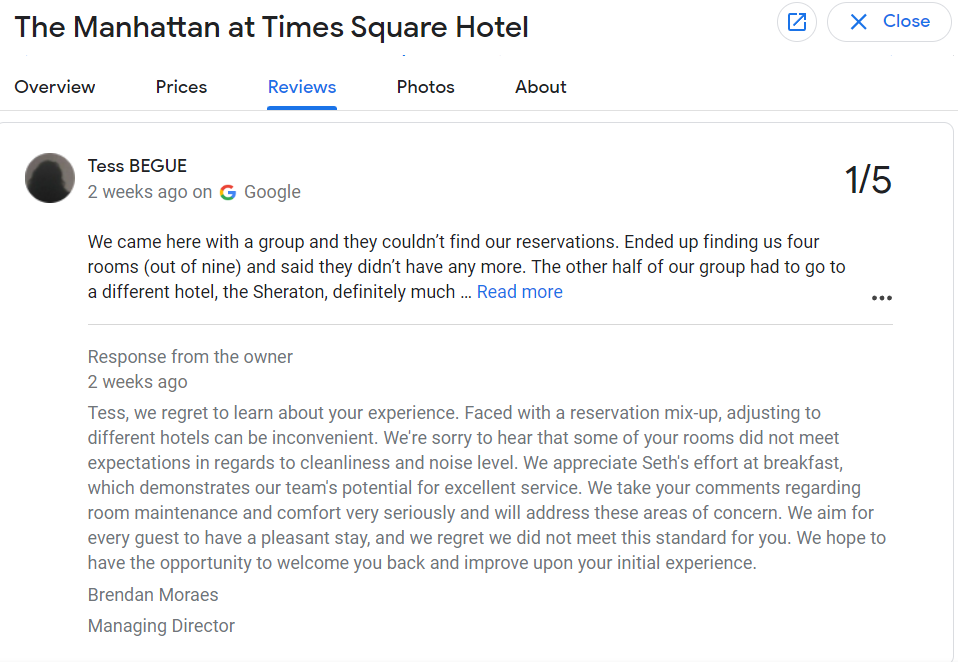Click the Close text label
This screenshot has width=958, height=662.
point(907,21)
